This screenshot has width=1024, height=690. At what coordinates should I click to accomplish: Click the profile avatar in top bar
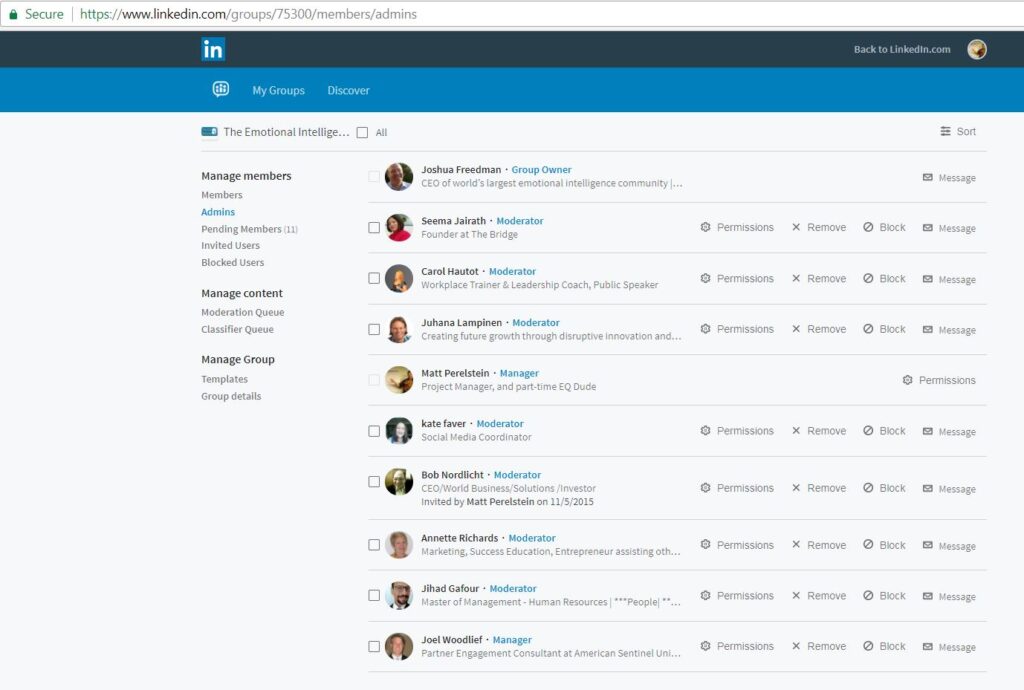(976, 49)
